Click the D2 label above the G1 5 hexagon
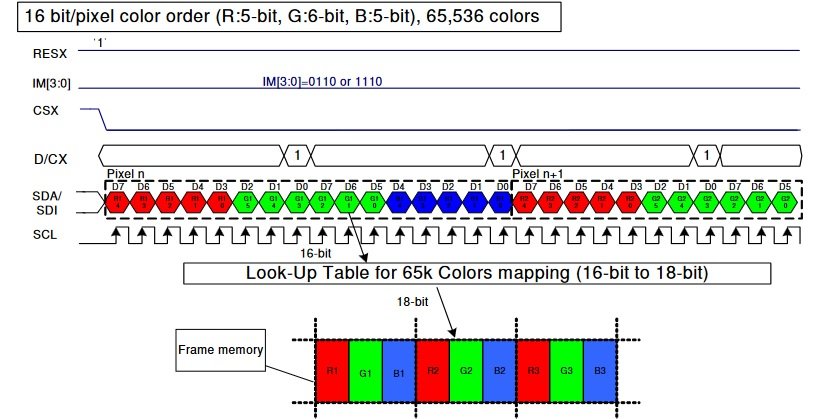Viewport: 823px width, 419px height. click(x=247, y=186)
